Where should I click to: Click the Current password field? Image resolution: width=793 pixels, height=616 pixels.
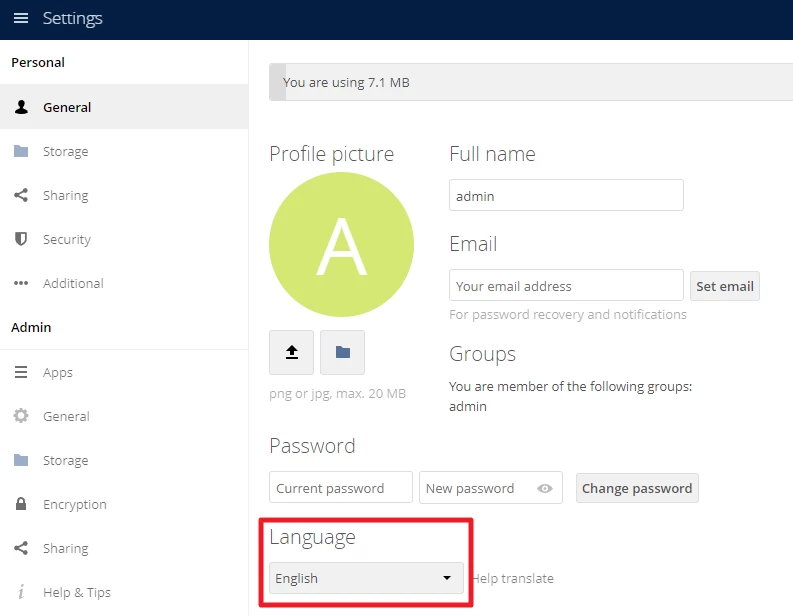coord(340,488)
